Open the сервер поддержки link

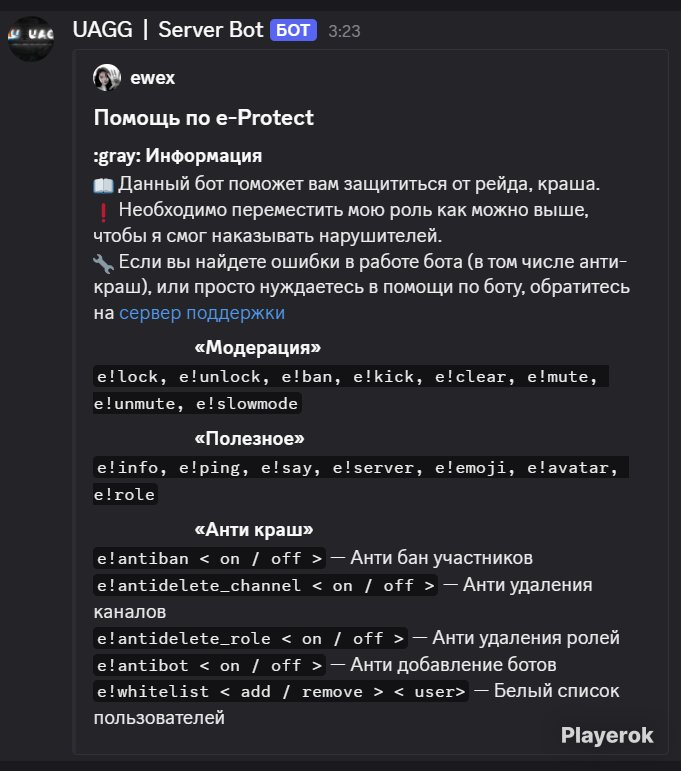(202, 313)
